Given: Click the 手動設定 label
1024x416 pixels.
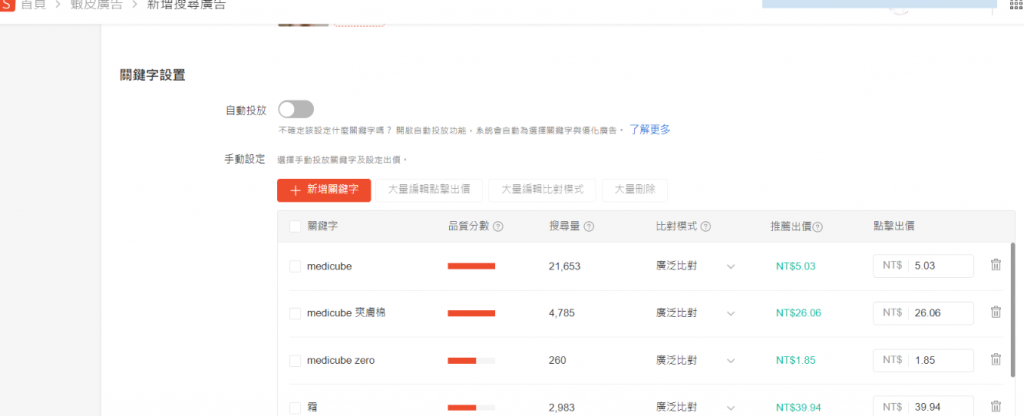Looking at the screenshot, I should (246, 159).
